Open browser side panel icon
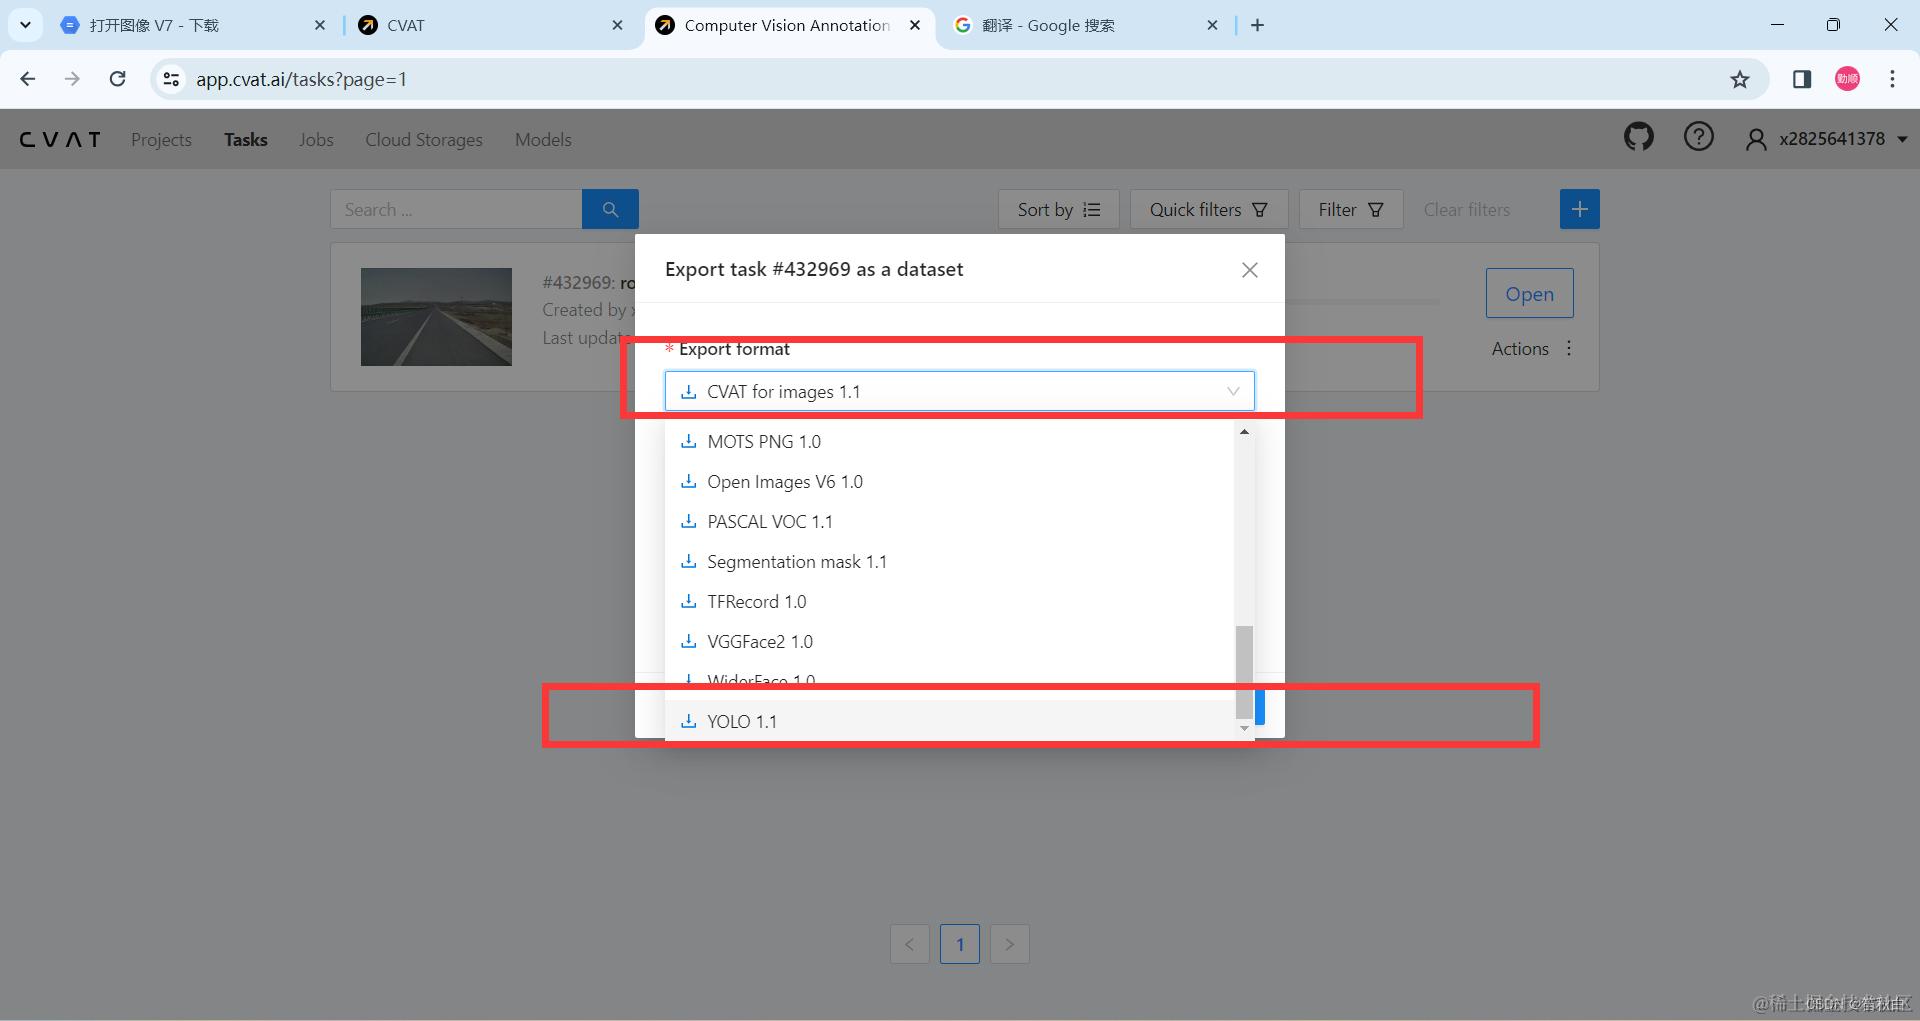The height and width of the screenshot is (1021, 1920). coord(1802,79)
